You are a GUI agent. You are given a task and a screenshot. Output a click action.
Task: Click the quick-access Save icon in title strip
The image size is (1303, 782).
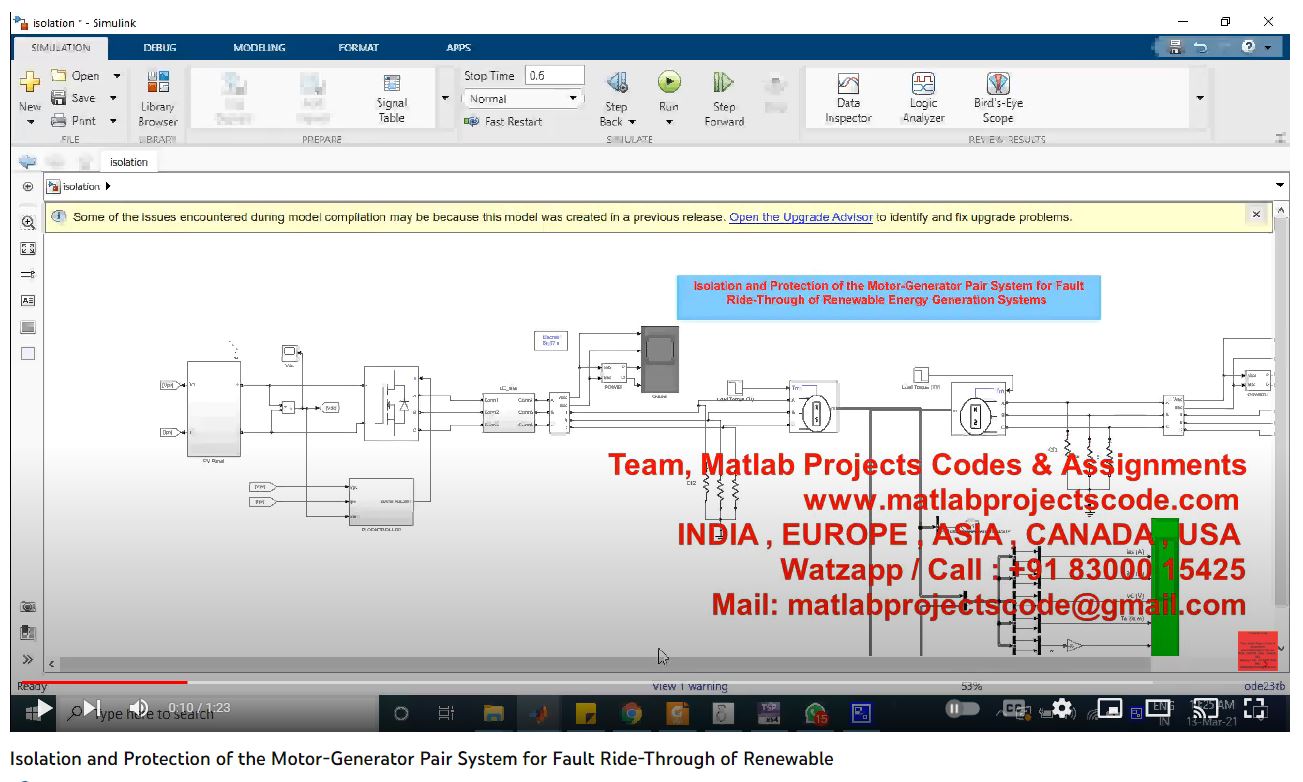(1175, 47)
